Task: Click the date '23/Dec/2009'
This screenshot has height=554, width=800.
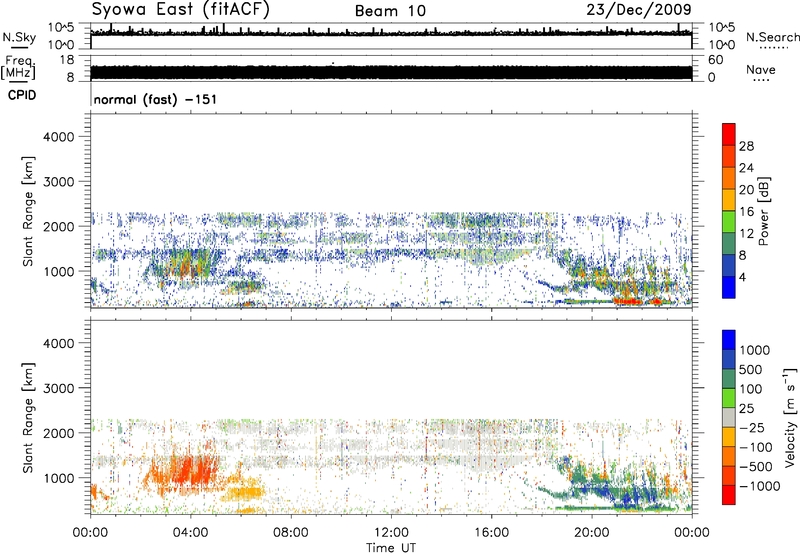Action: [639, 10]
